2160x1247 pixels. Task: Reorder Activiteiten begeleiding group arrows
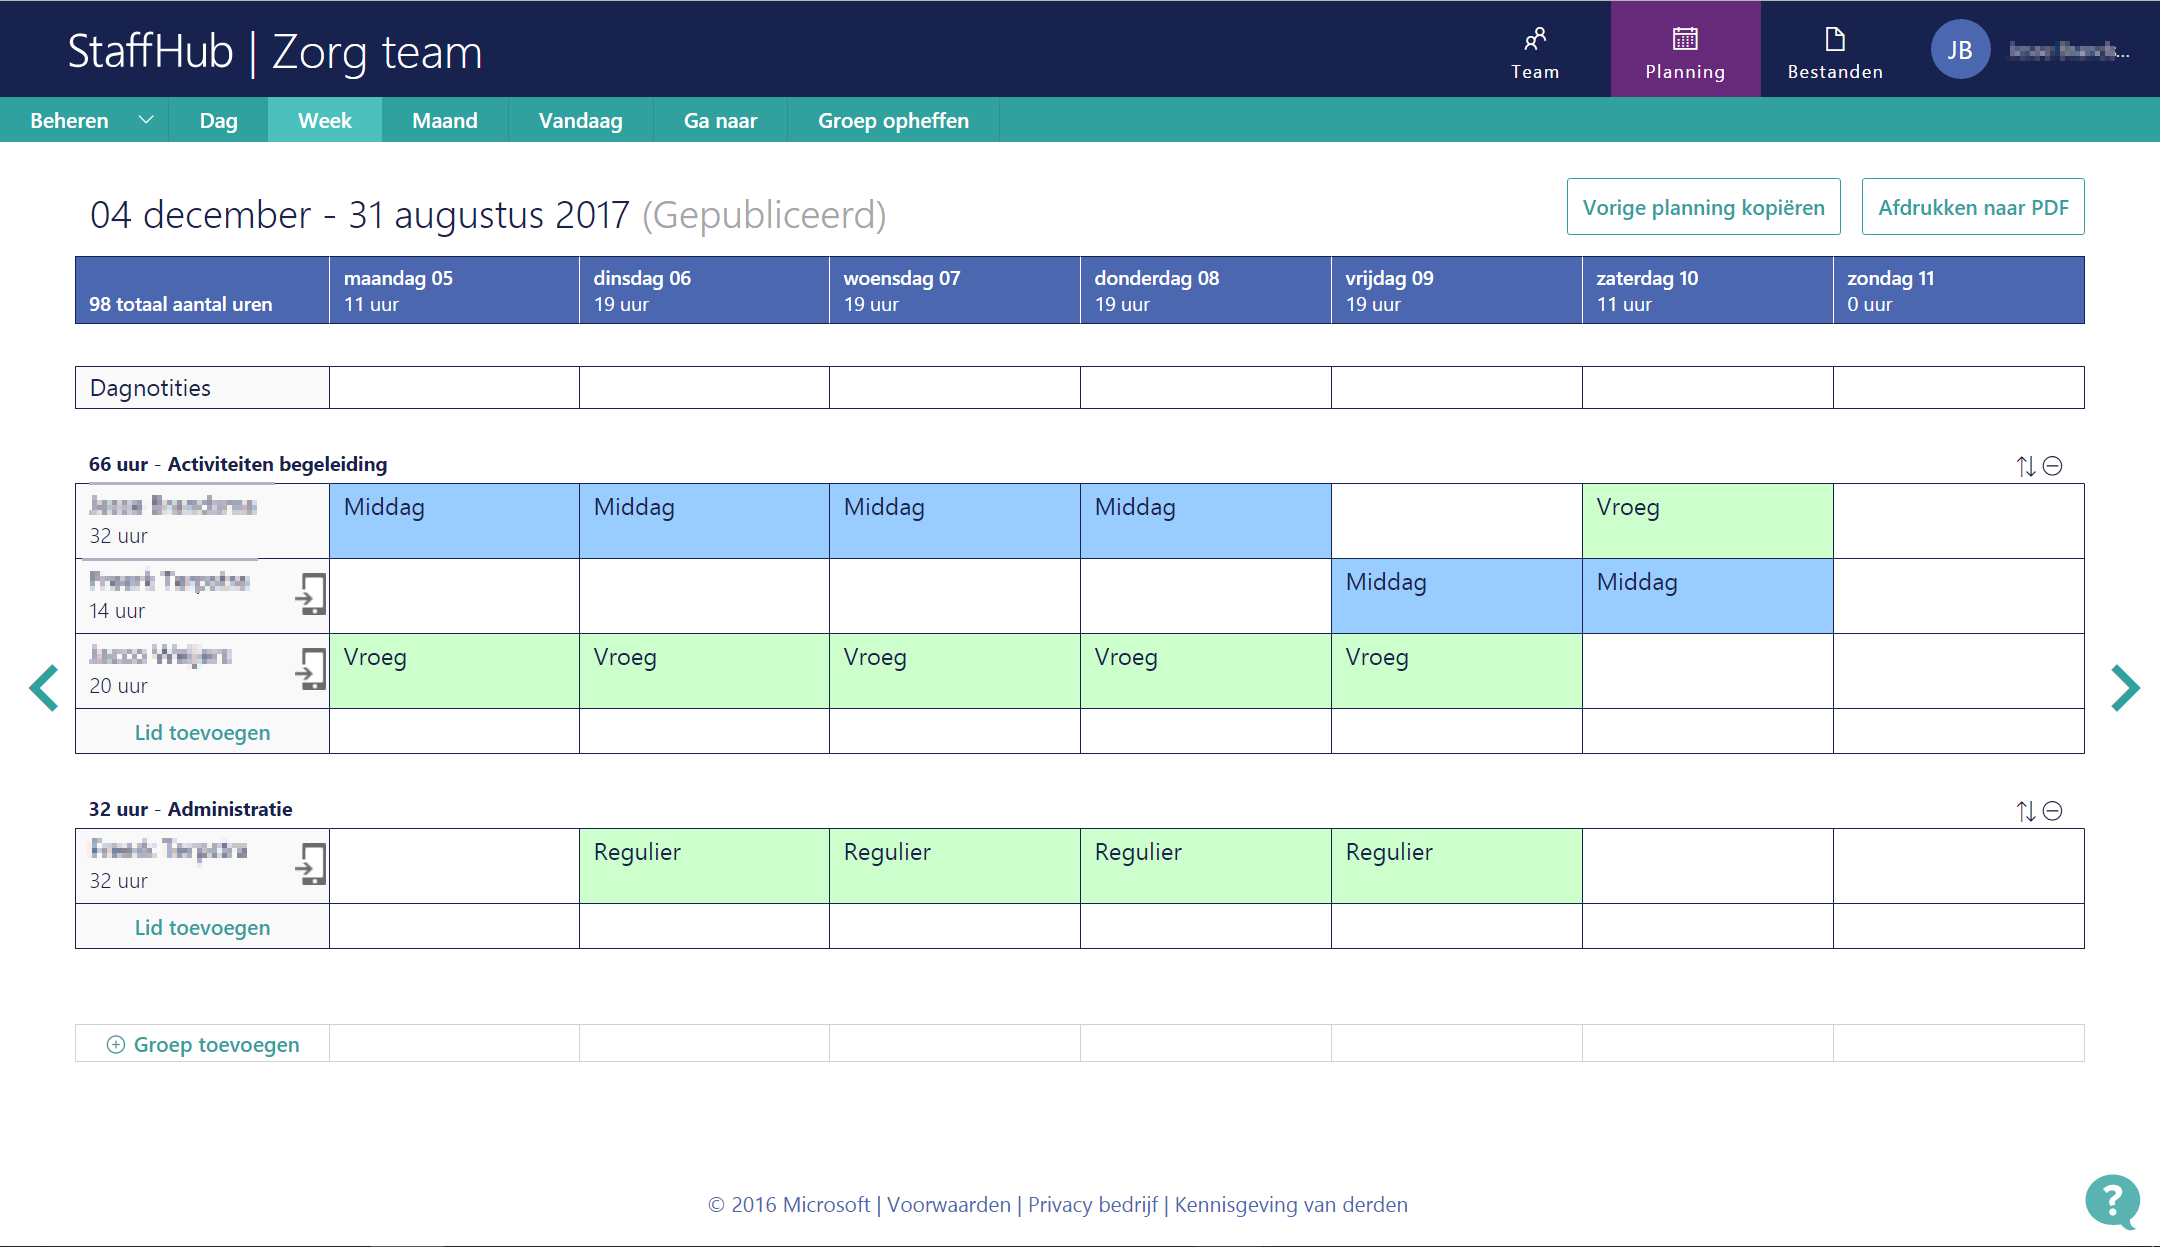tap(2026, 466)
